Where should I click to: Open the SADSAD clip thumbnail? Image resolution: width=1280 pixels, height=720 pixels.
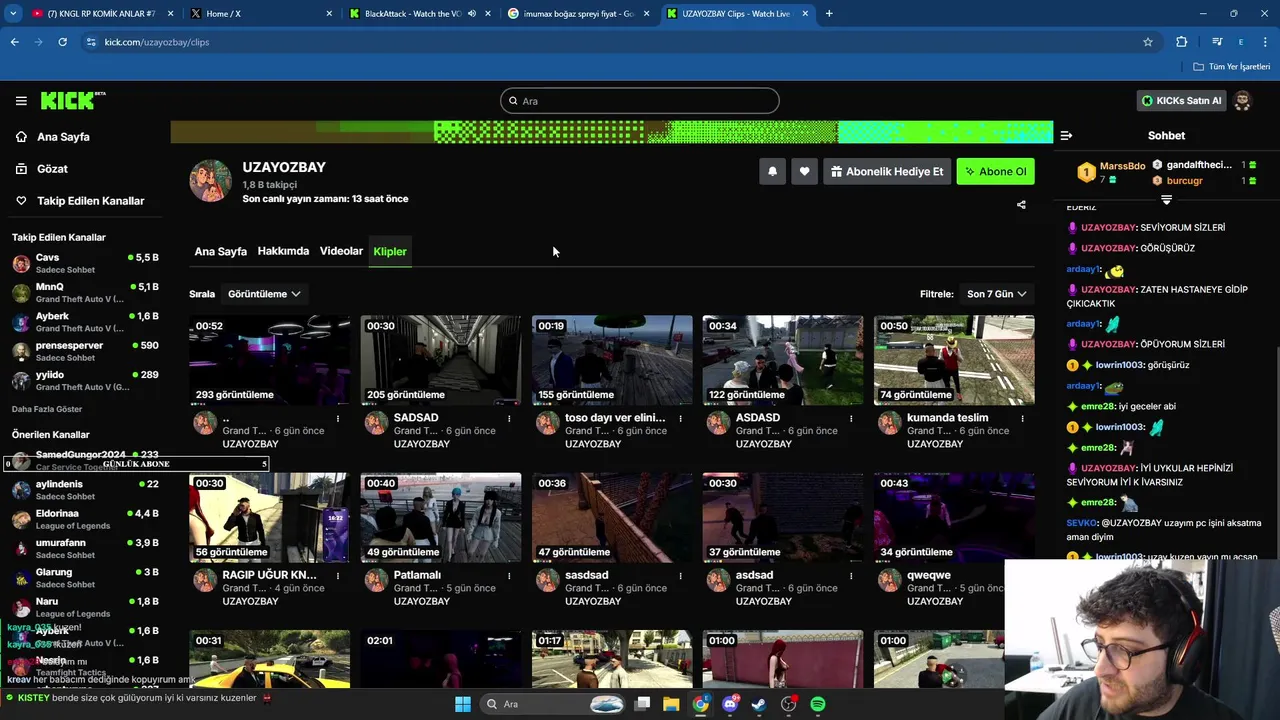(x=441, y=360)
